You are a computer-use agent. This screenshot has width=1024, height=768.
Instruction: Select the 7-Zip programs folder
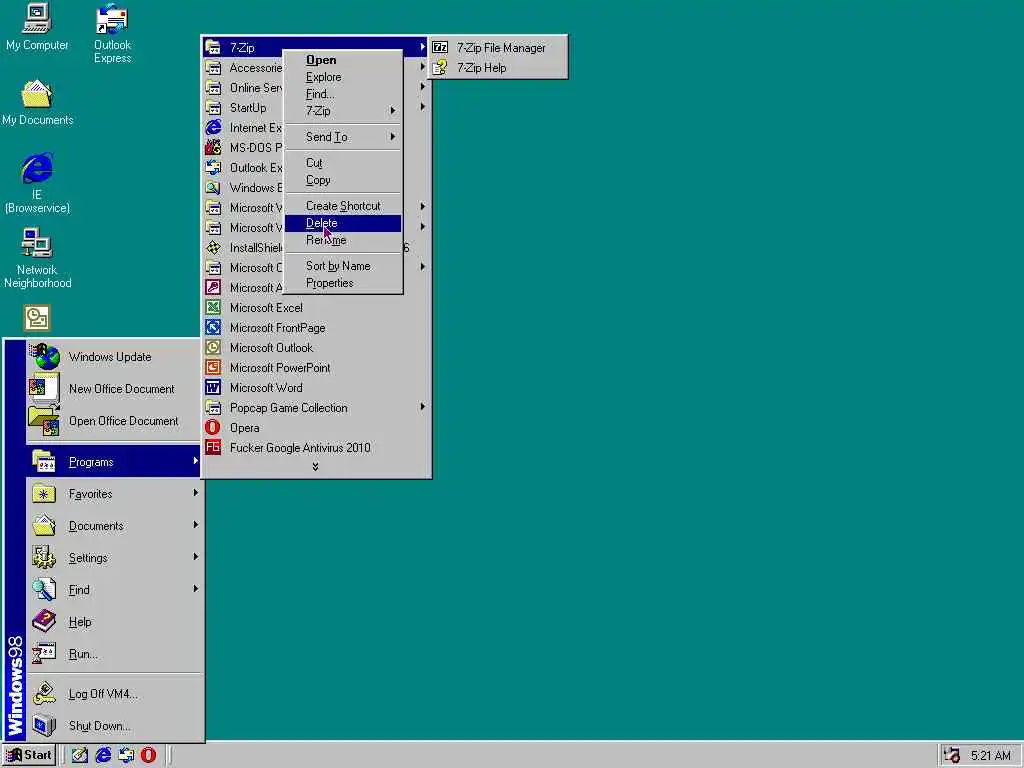tap(242, 48)
